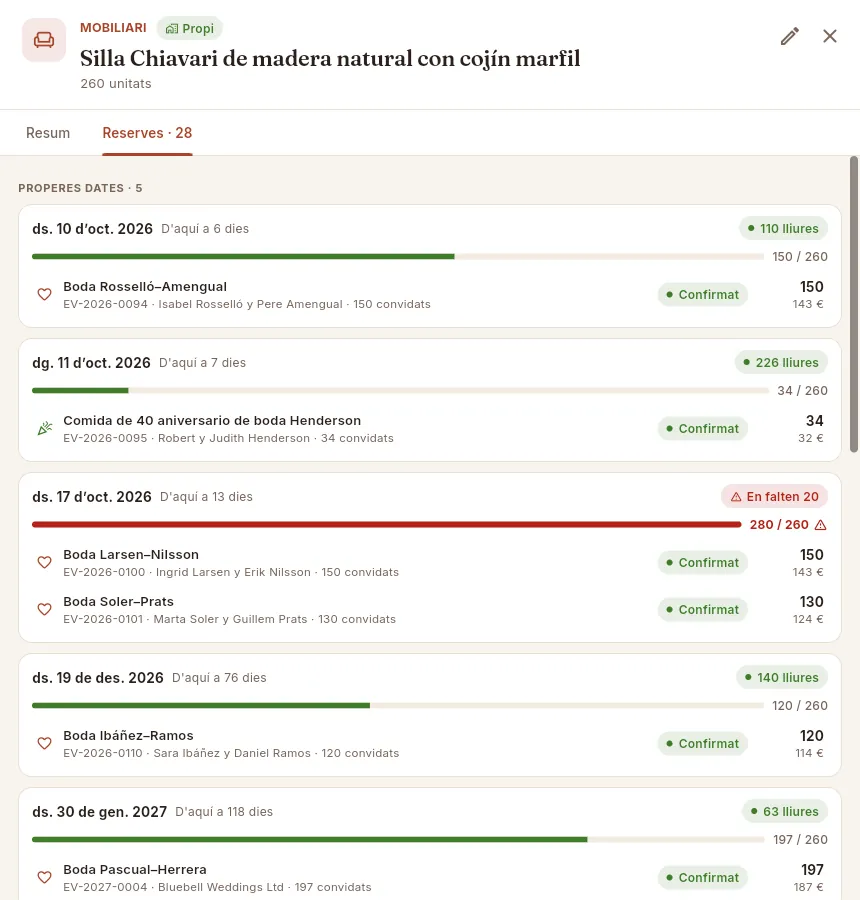Click the En falten 20 alert badge
The height and width of the screenshot is (900, 860).
pyautogui.click(x=774, y=496)
